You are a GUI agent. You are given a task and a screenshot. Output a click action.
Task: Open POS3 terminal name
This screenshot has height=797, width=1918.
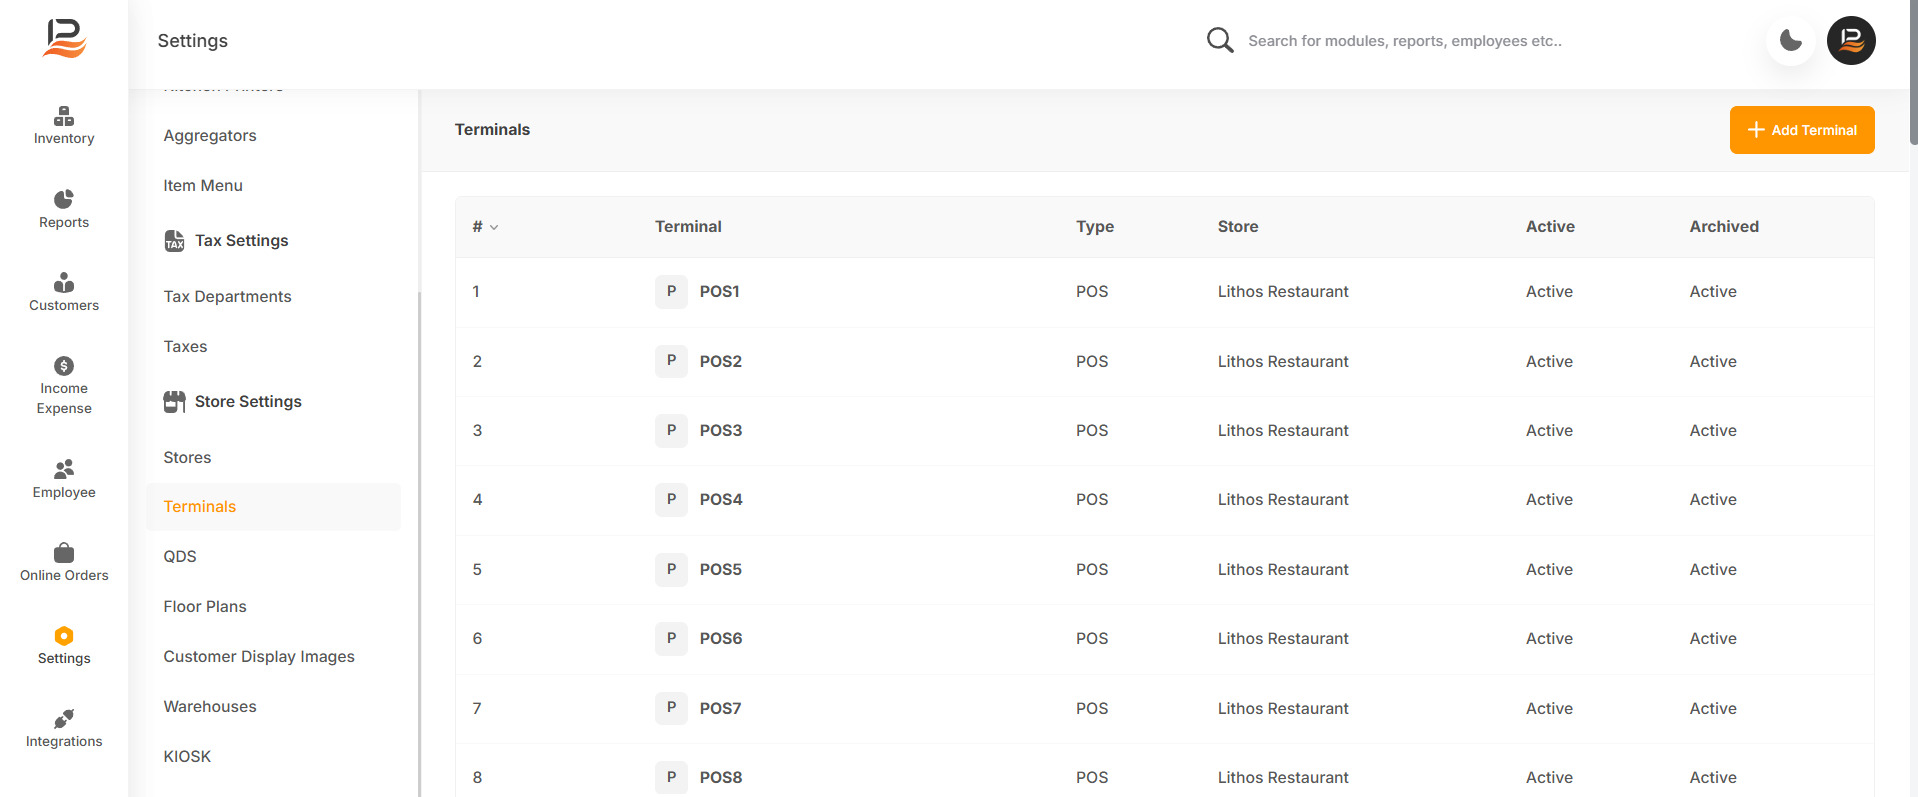720,431
